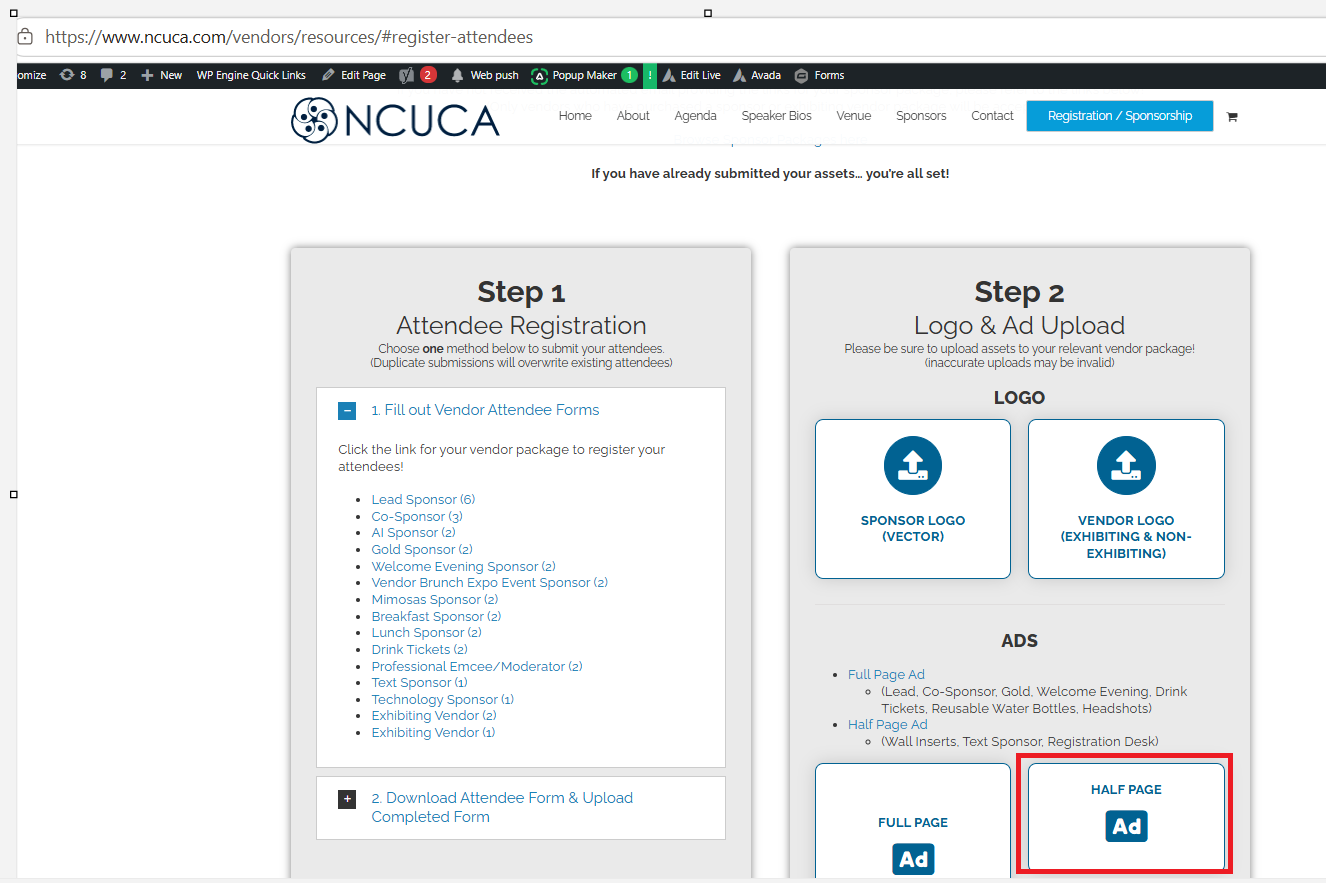The image size is (1326, 883).
Task: Open the WordPress updates icon showing 8
Action: click(73, 75)
